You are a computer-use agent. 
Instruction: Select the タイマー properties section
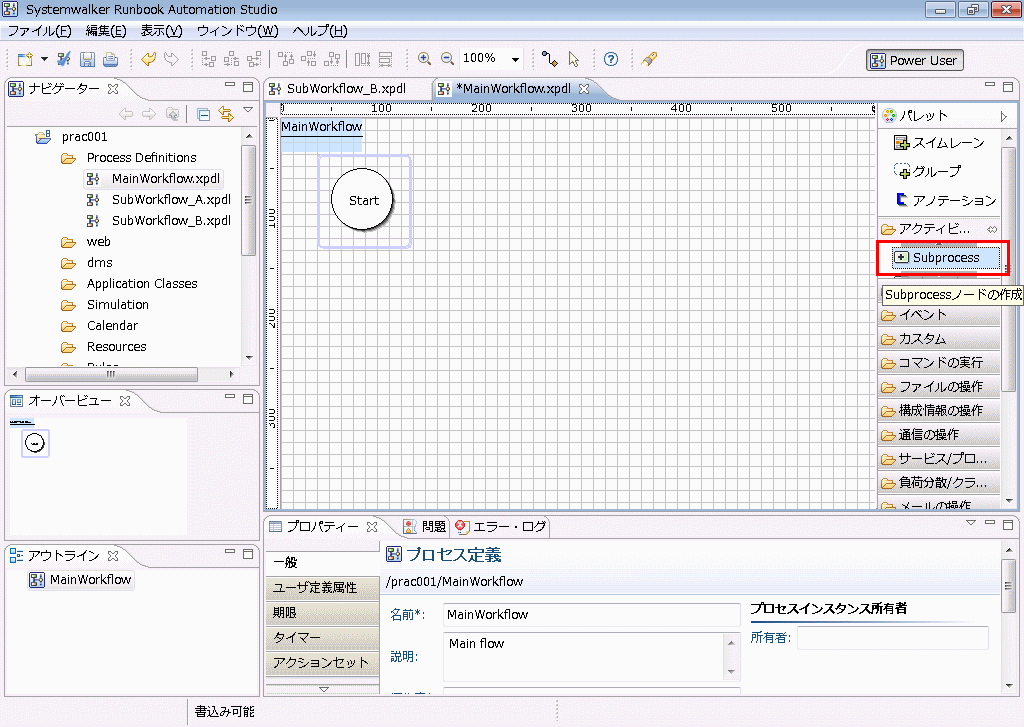pyautogui.click(x=323, y=638)
